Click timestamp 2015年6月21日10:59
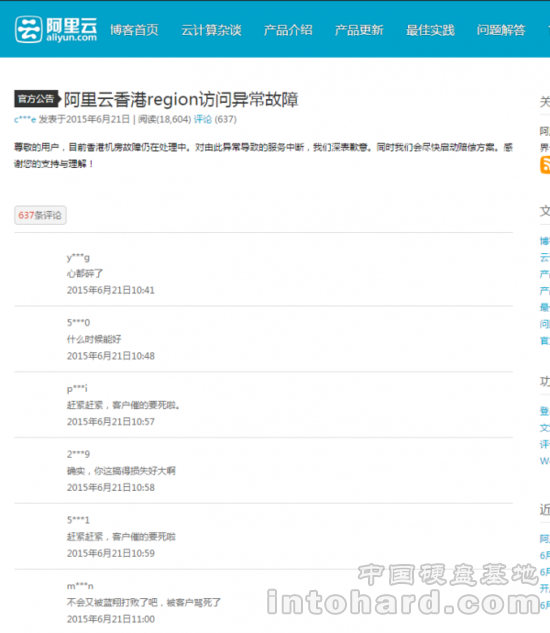This screenshot has height=633, width=550. click(x=111, y=553)
